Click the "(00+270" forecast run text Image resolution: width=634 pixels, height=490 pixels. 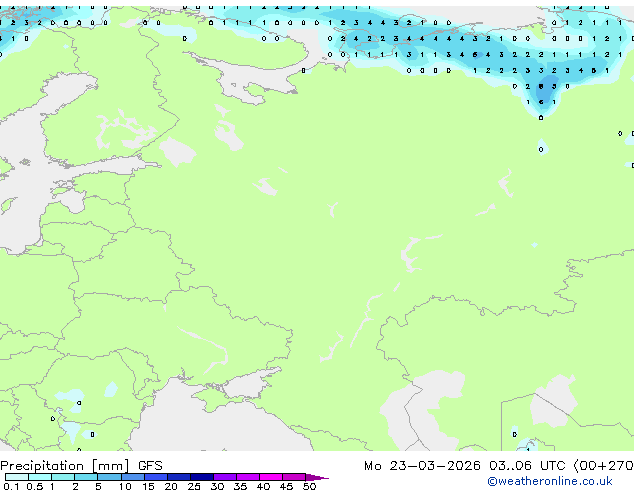[604, 466]
